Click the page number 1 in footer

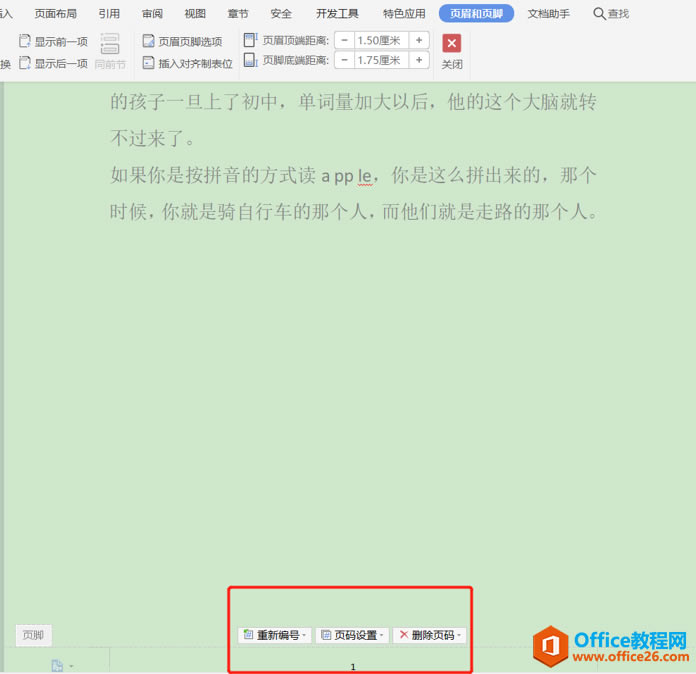353,667
